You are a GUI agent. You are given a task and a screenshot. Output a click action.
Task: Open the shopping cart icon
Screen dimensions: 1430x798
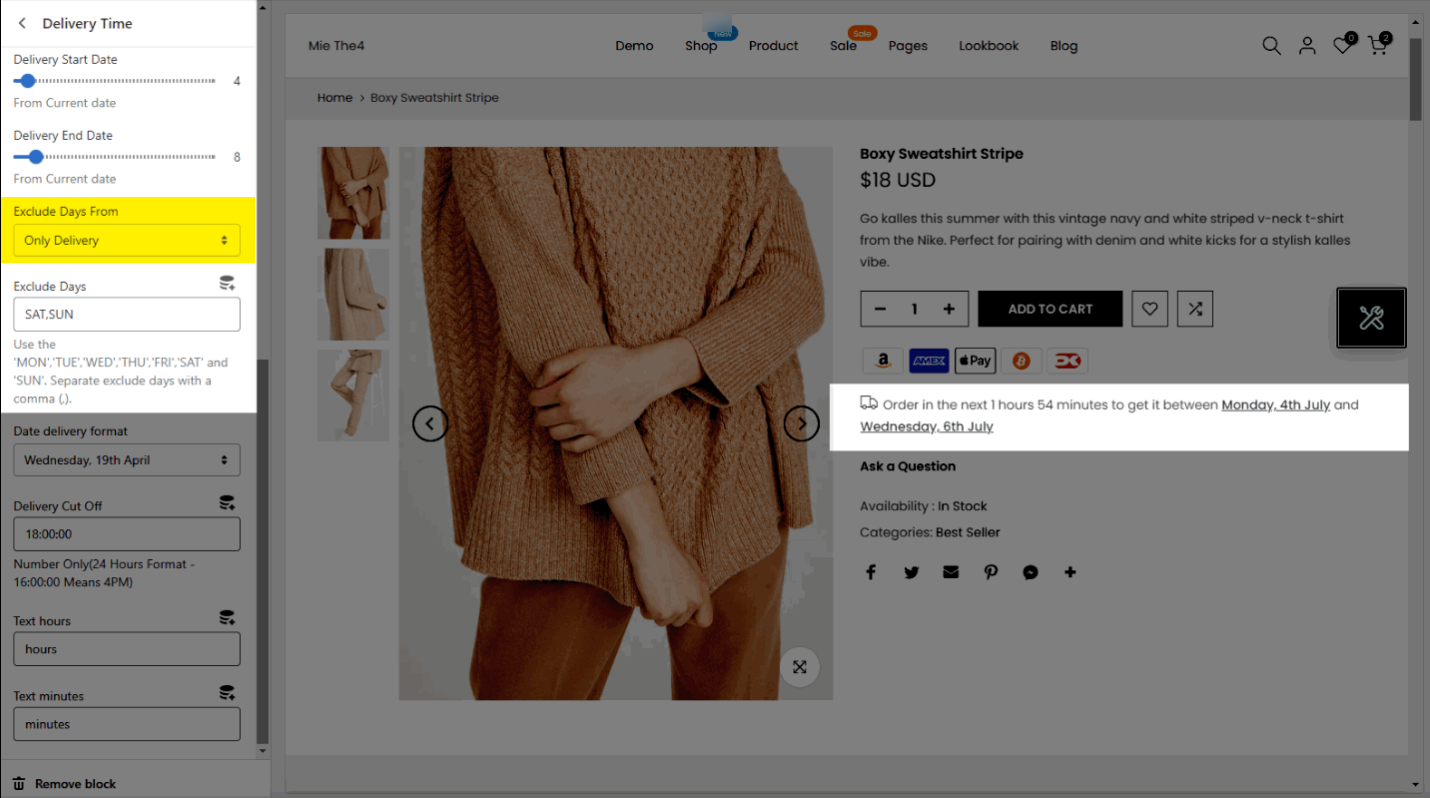(x=1378, y=46)
